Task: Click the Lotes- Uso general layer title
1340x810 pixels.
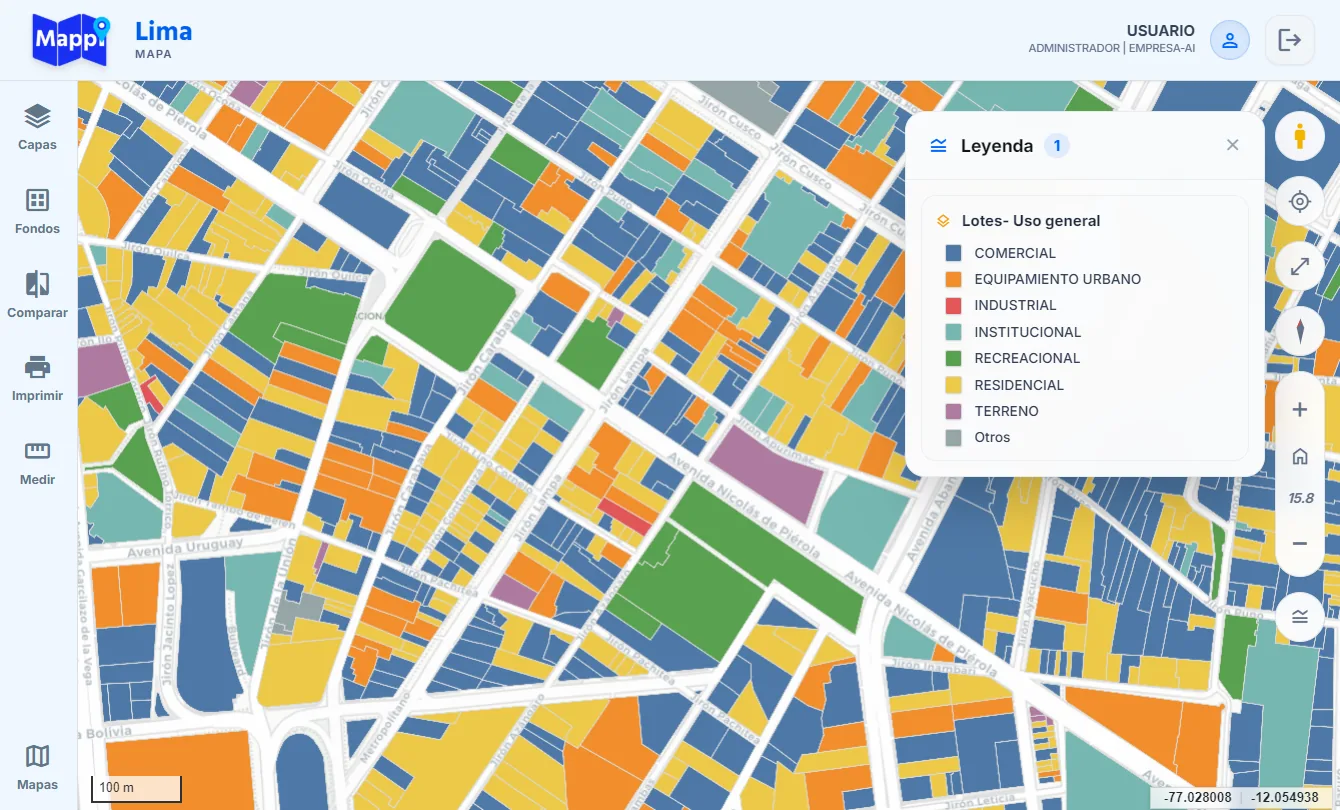Action: pyautogui.click(x=1031, y=221)
